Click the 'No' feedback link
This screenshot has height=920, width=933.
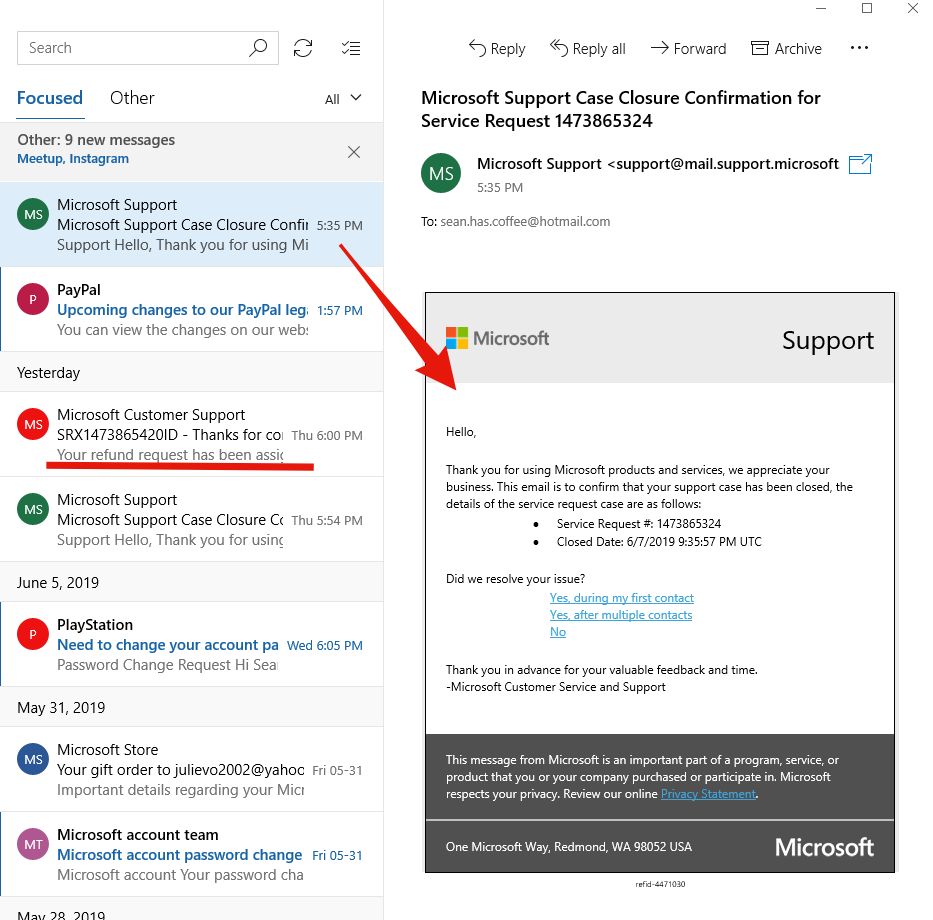pos(558,632)
